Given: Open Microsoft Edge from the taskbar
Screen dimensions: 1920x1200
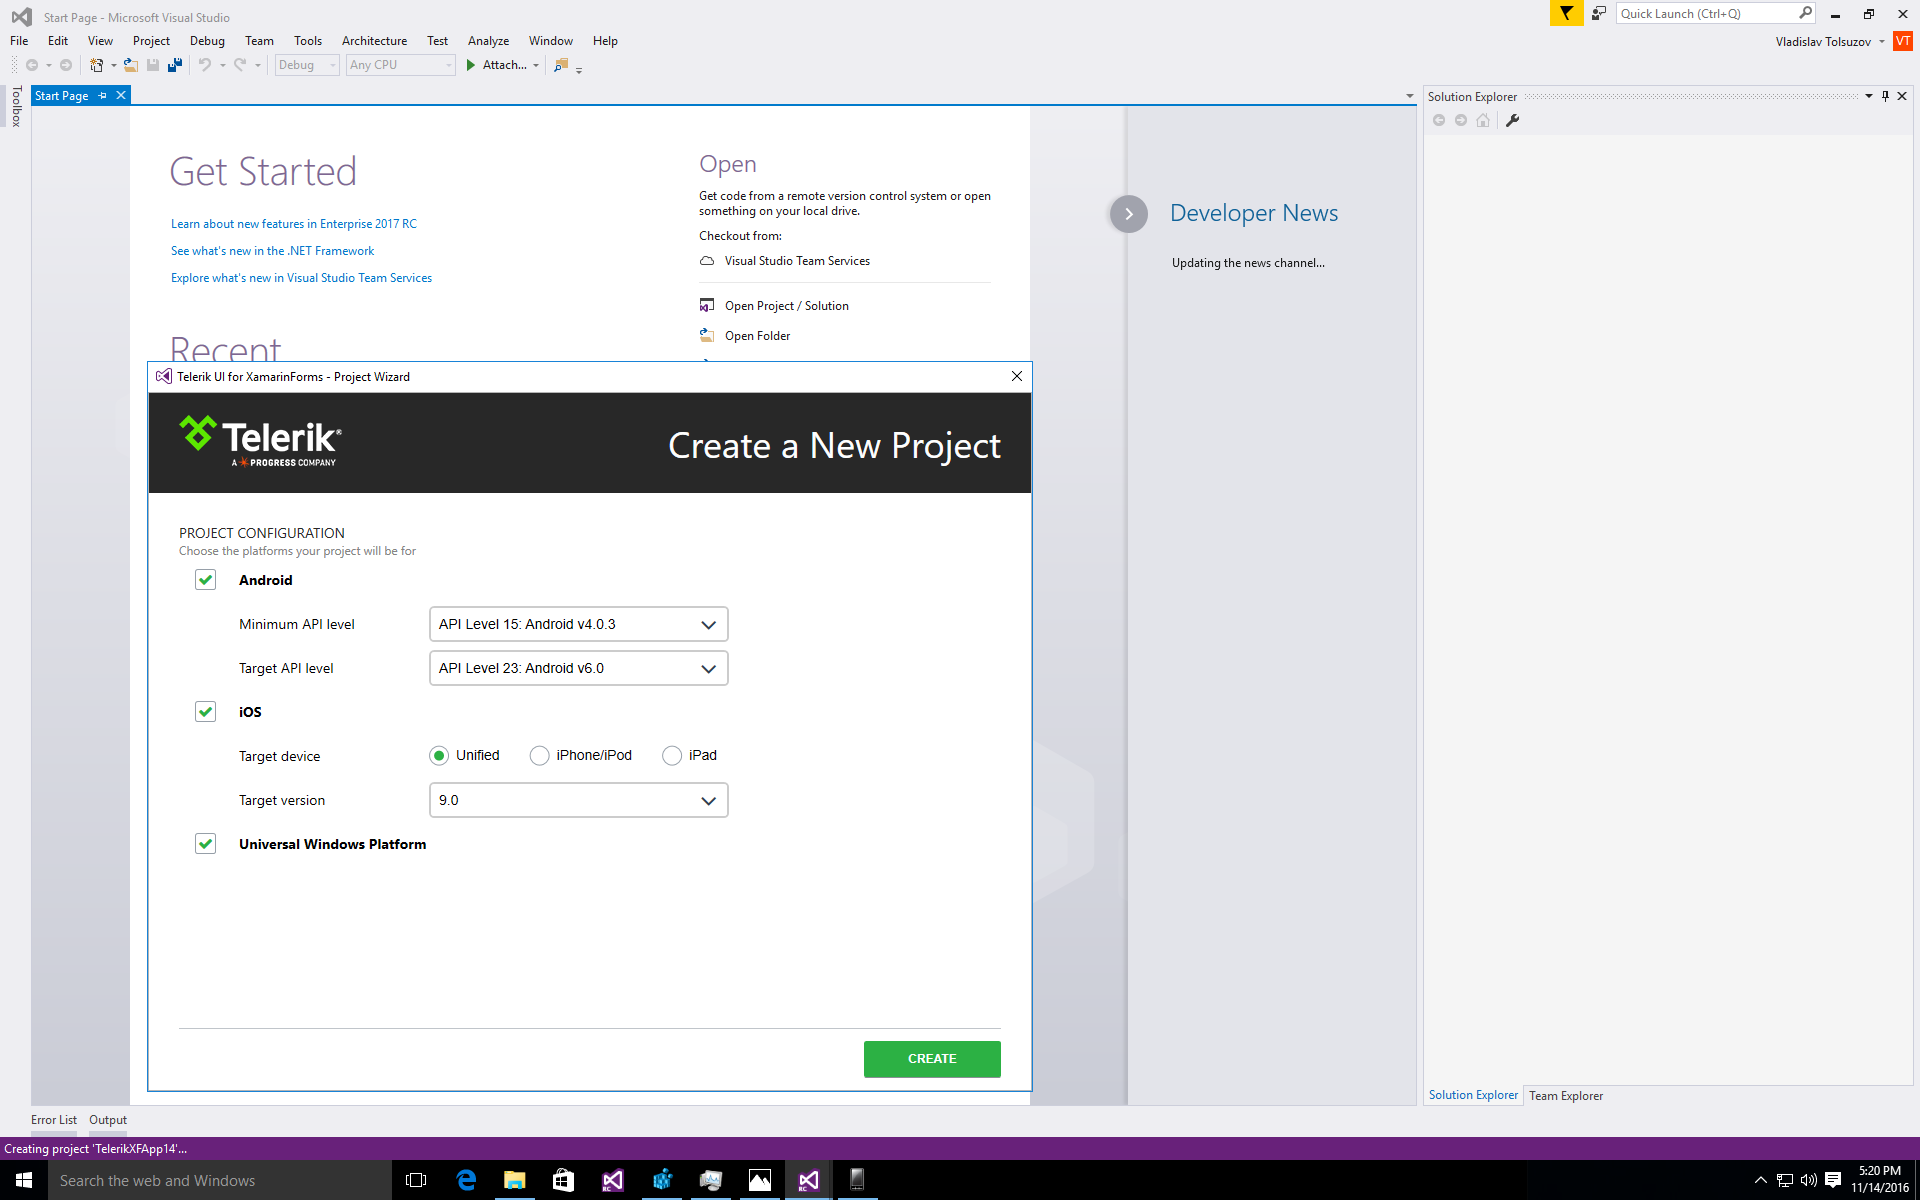Looking at the screenshot, I should click(x=466, y=1180).
